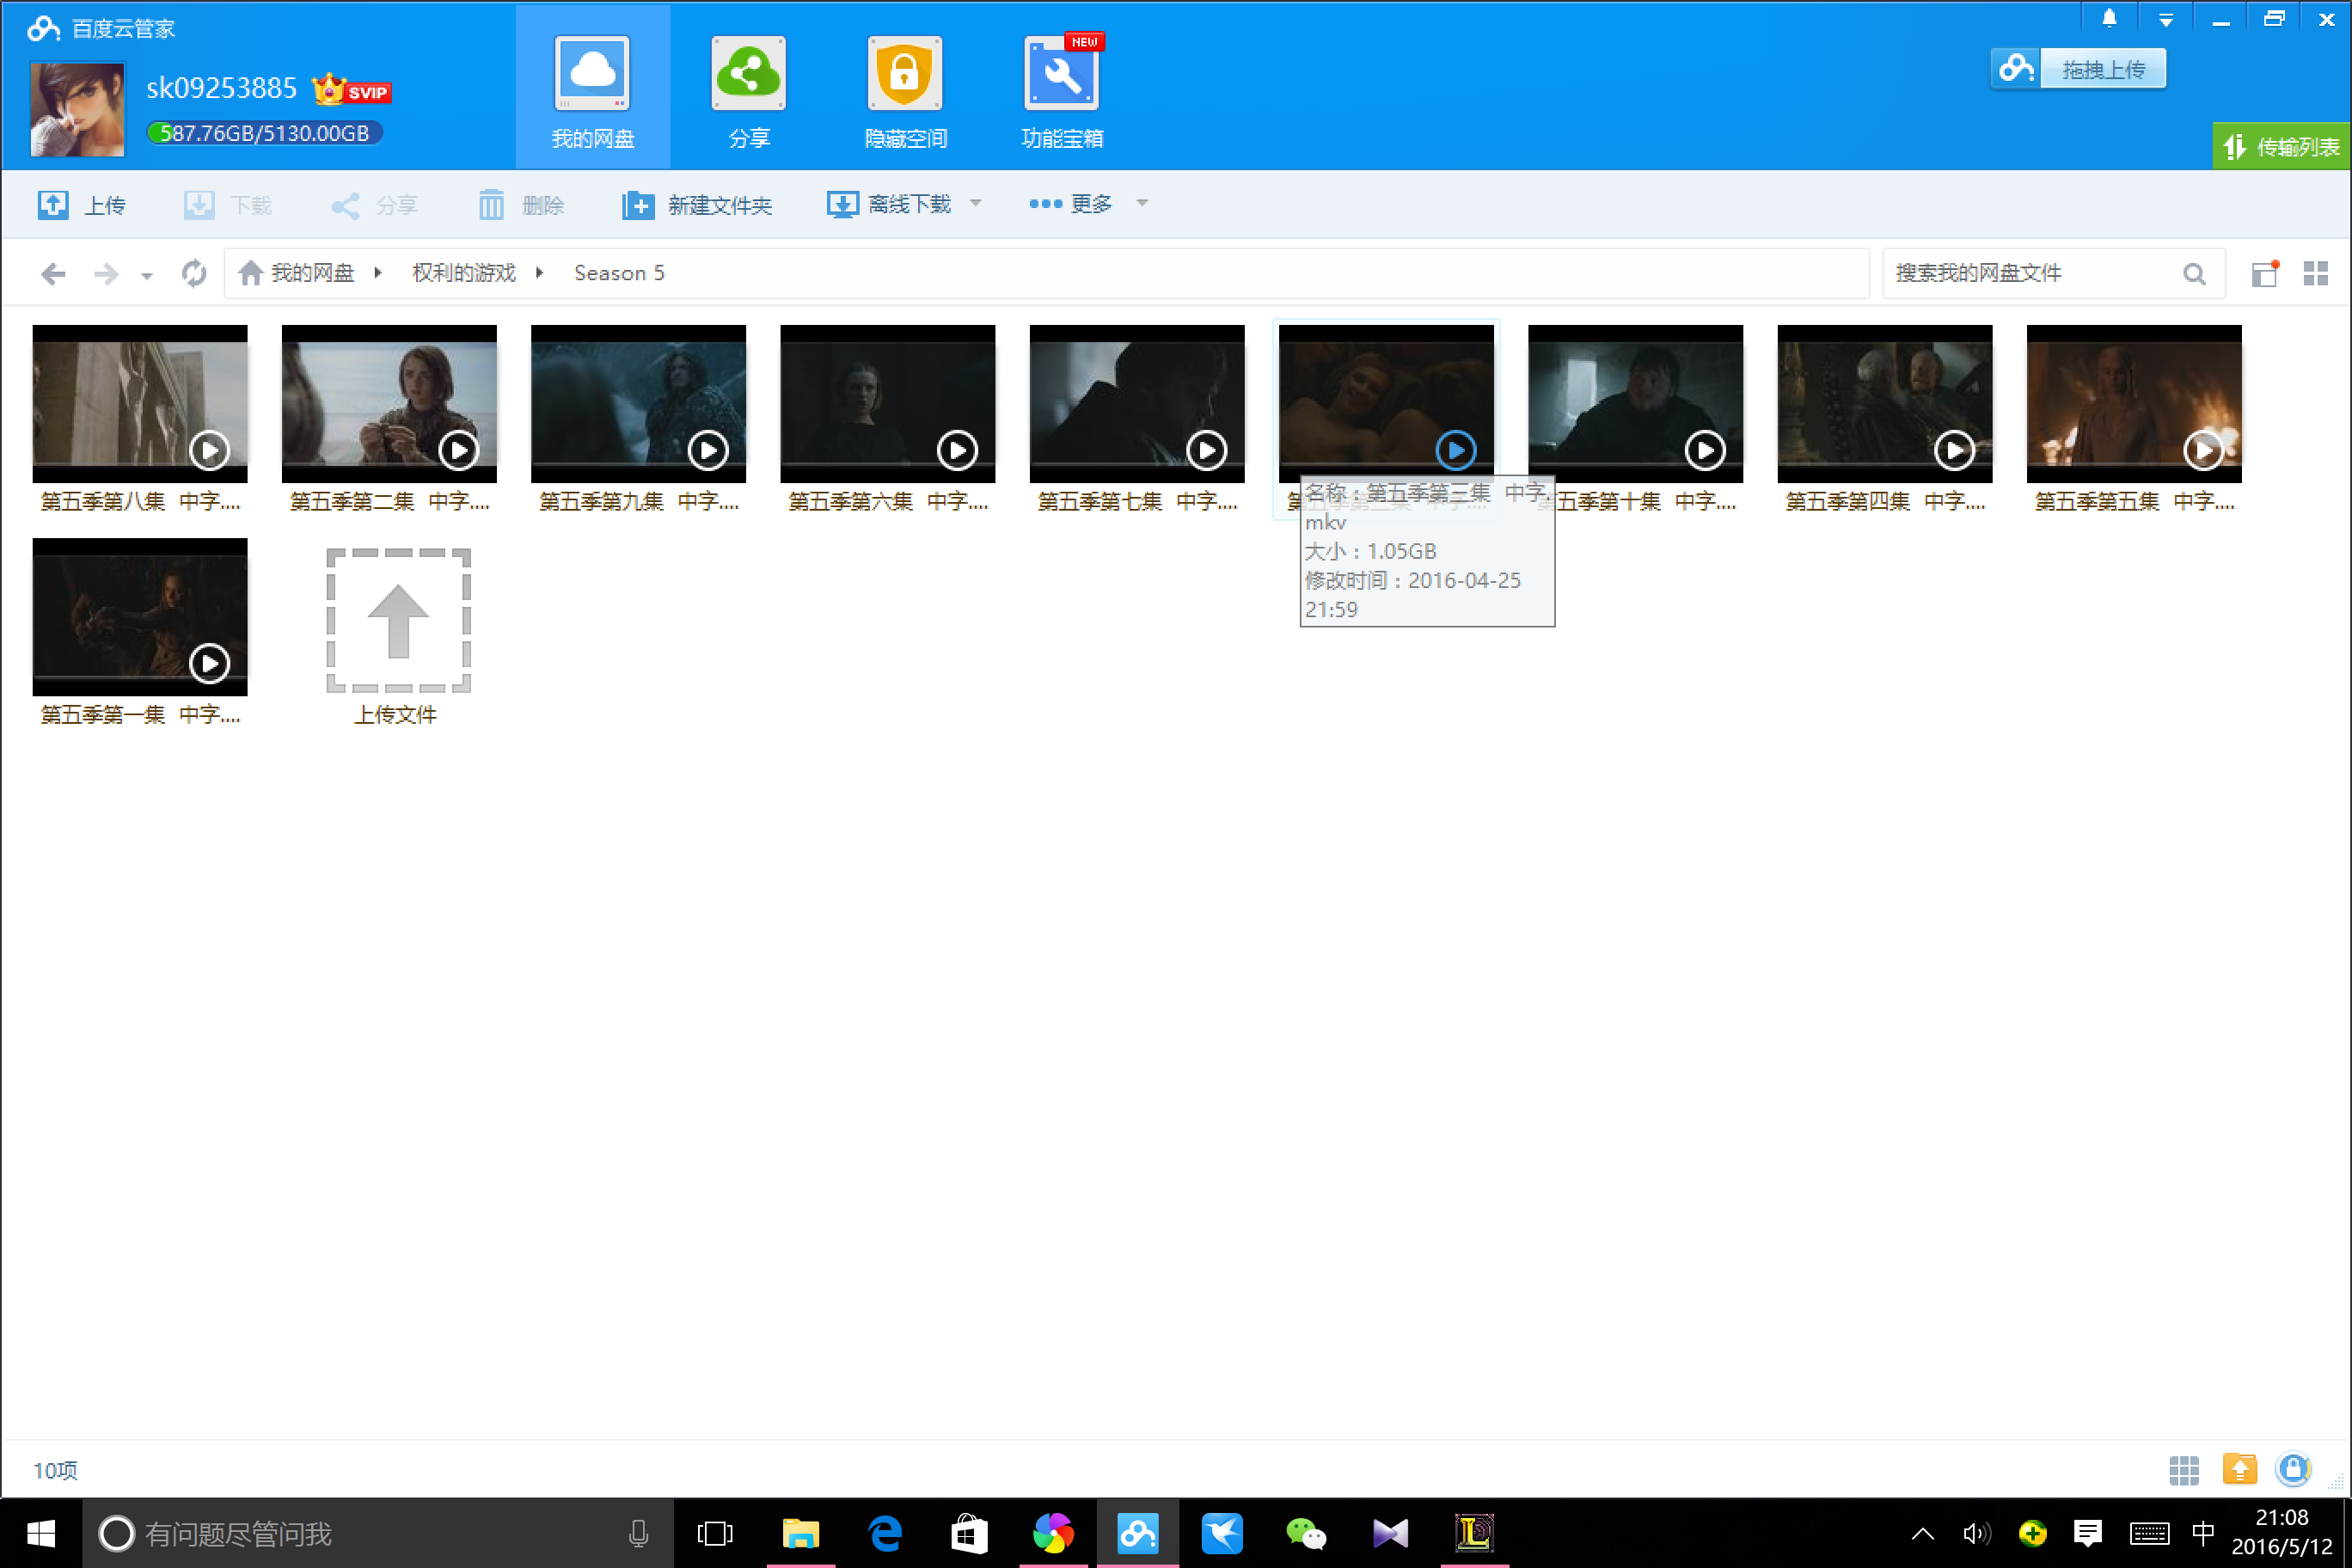Viewport: 2352px width, 1568px height.
Task: Expand the arrow after 我的网盘 breadcrumb
Action: point(378,273)
